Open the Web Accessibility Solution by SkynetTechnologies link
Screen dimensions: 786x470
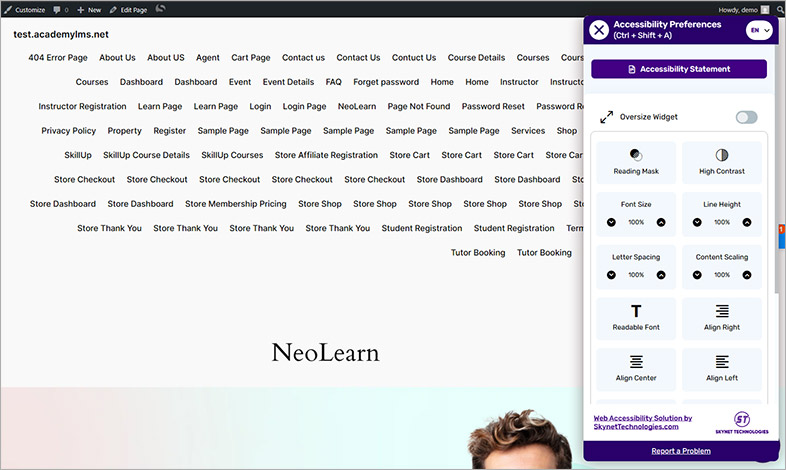coord(643,422)
